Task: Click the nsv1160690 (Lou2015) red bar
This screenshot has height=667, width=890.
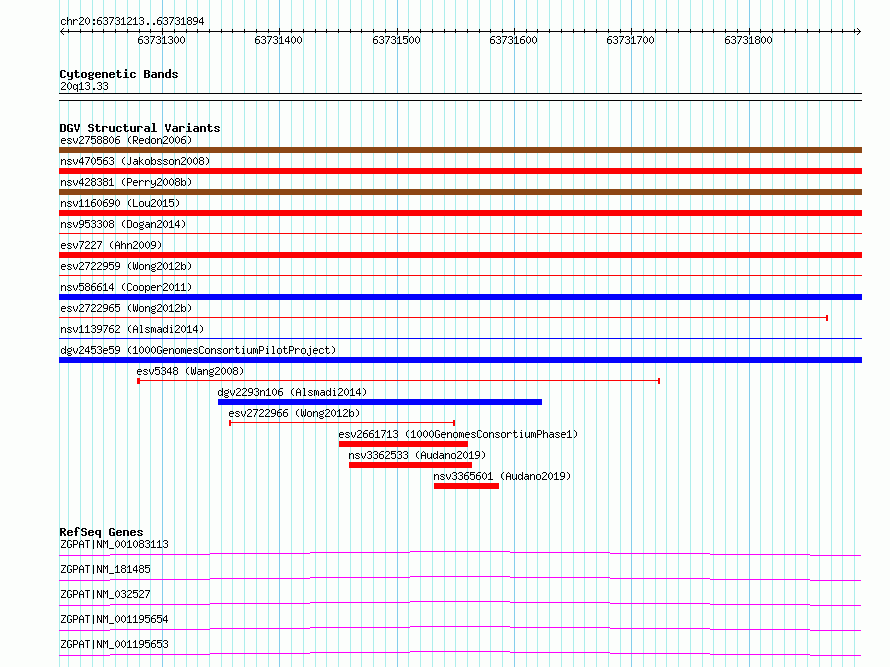Action: (x=460, y=213)
